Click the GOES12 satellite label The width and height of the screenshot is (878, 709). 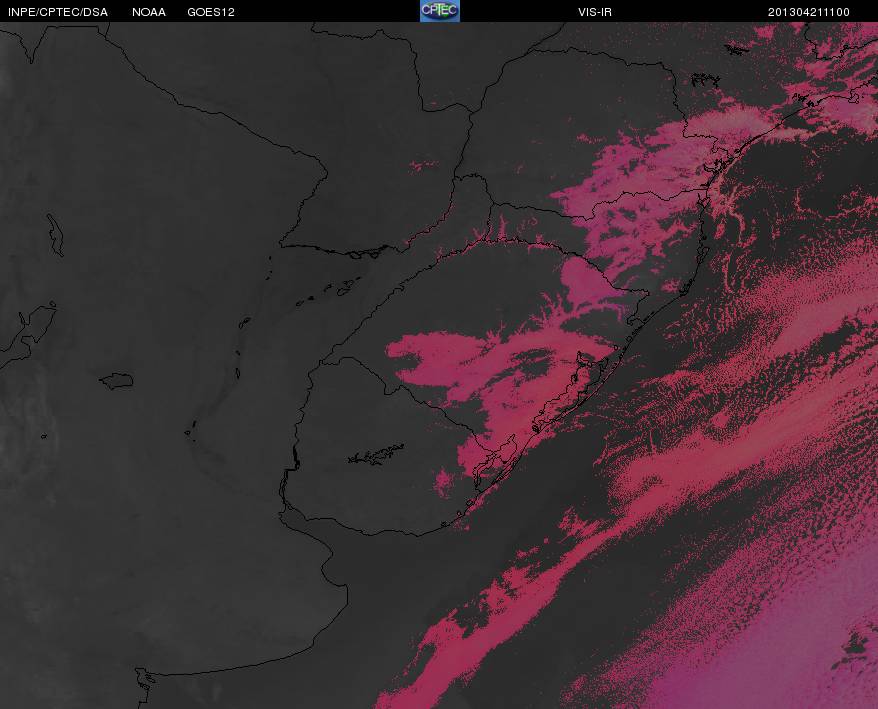coord(211,12)
